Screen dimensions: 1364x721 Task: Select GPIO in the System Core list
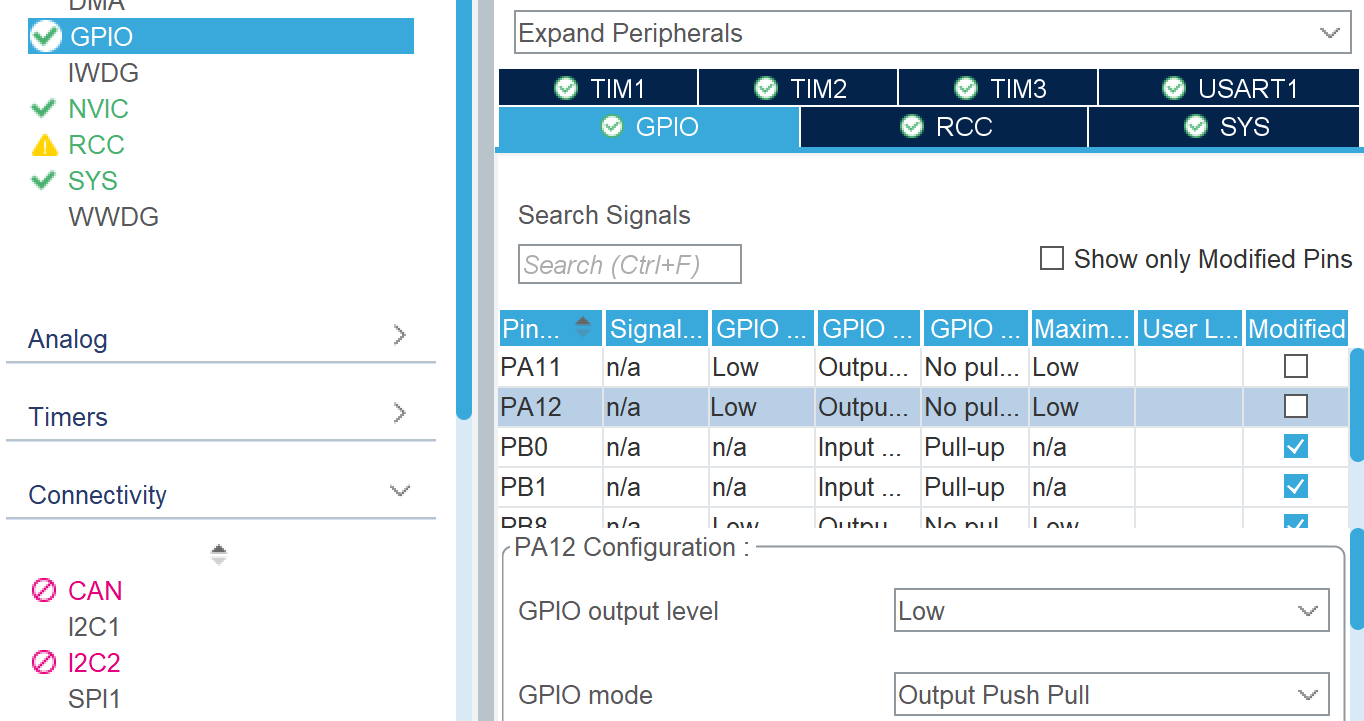coord(220,37)
